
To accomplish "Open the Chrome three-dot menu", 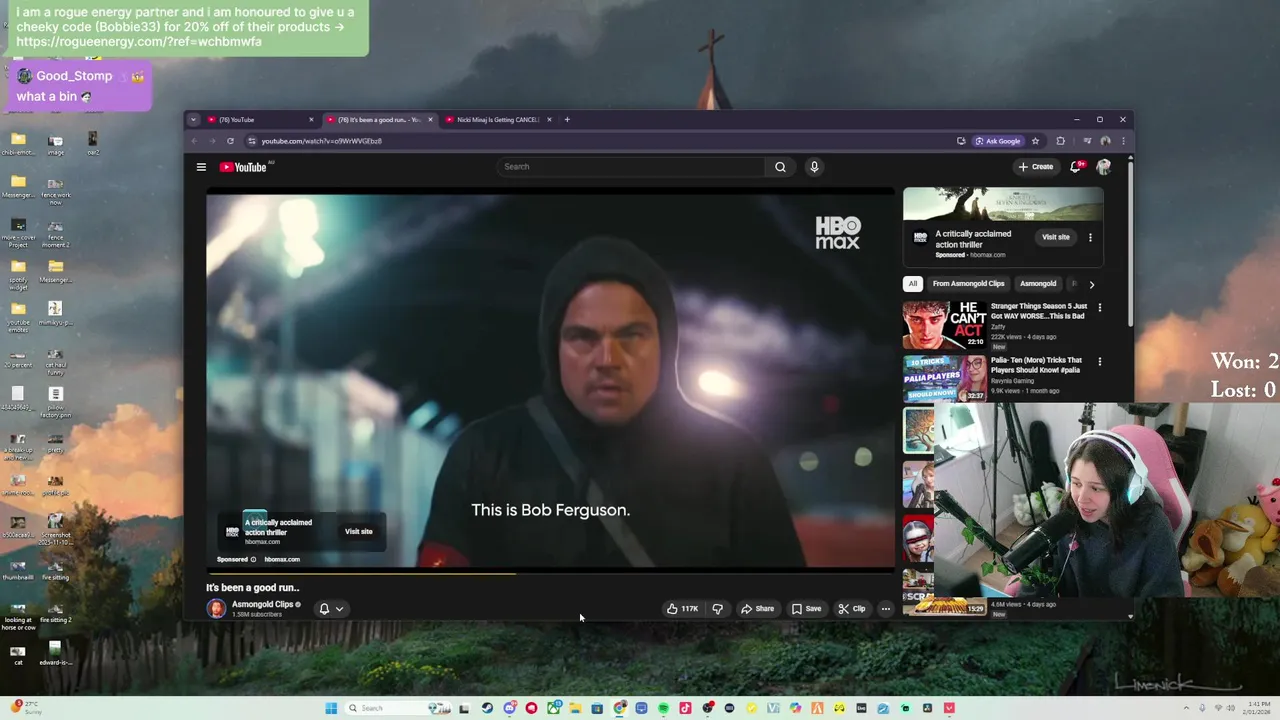I will click(1123, 141).
